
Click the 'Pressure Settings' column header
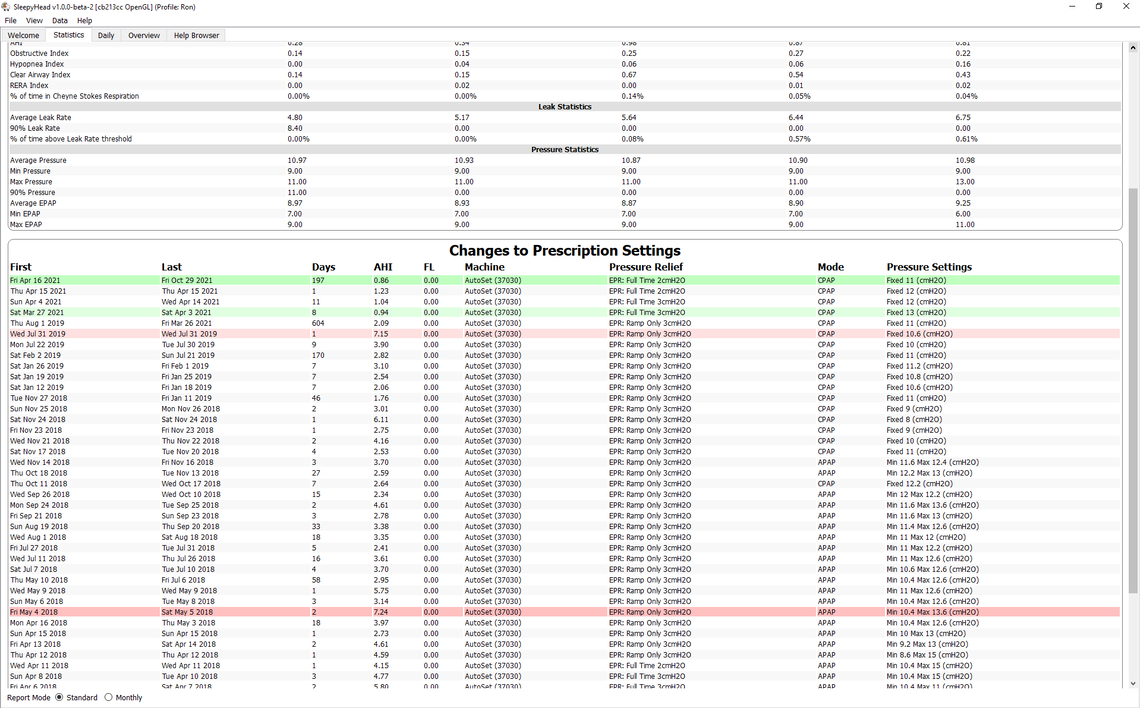(x=928, y=267)
